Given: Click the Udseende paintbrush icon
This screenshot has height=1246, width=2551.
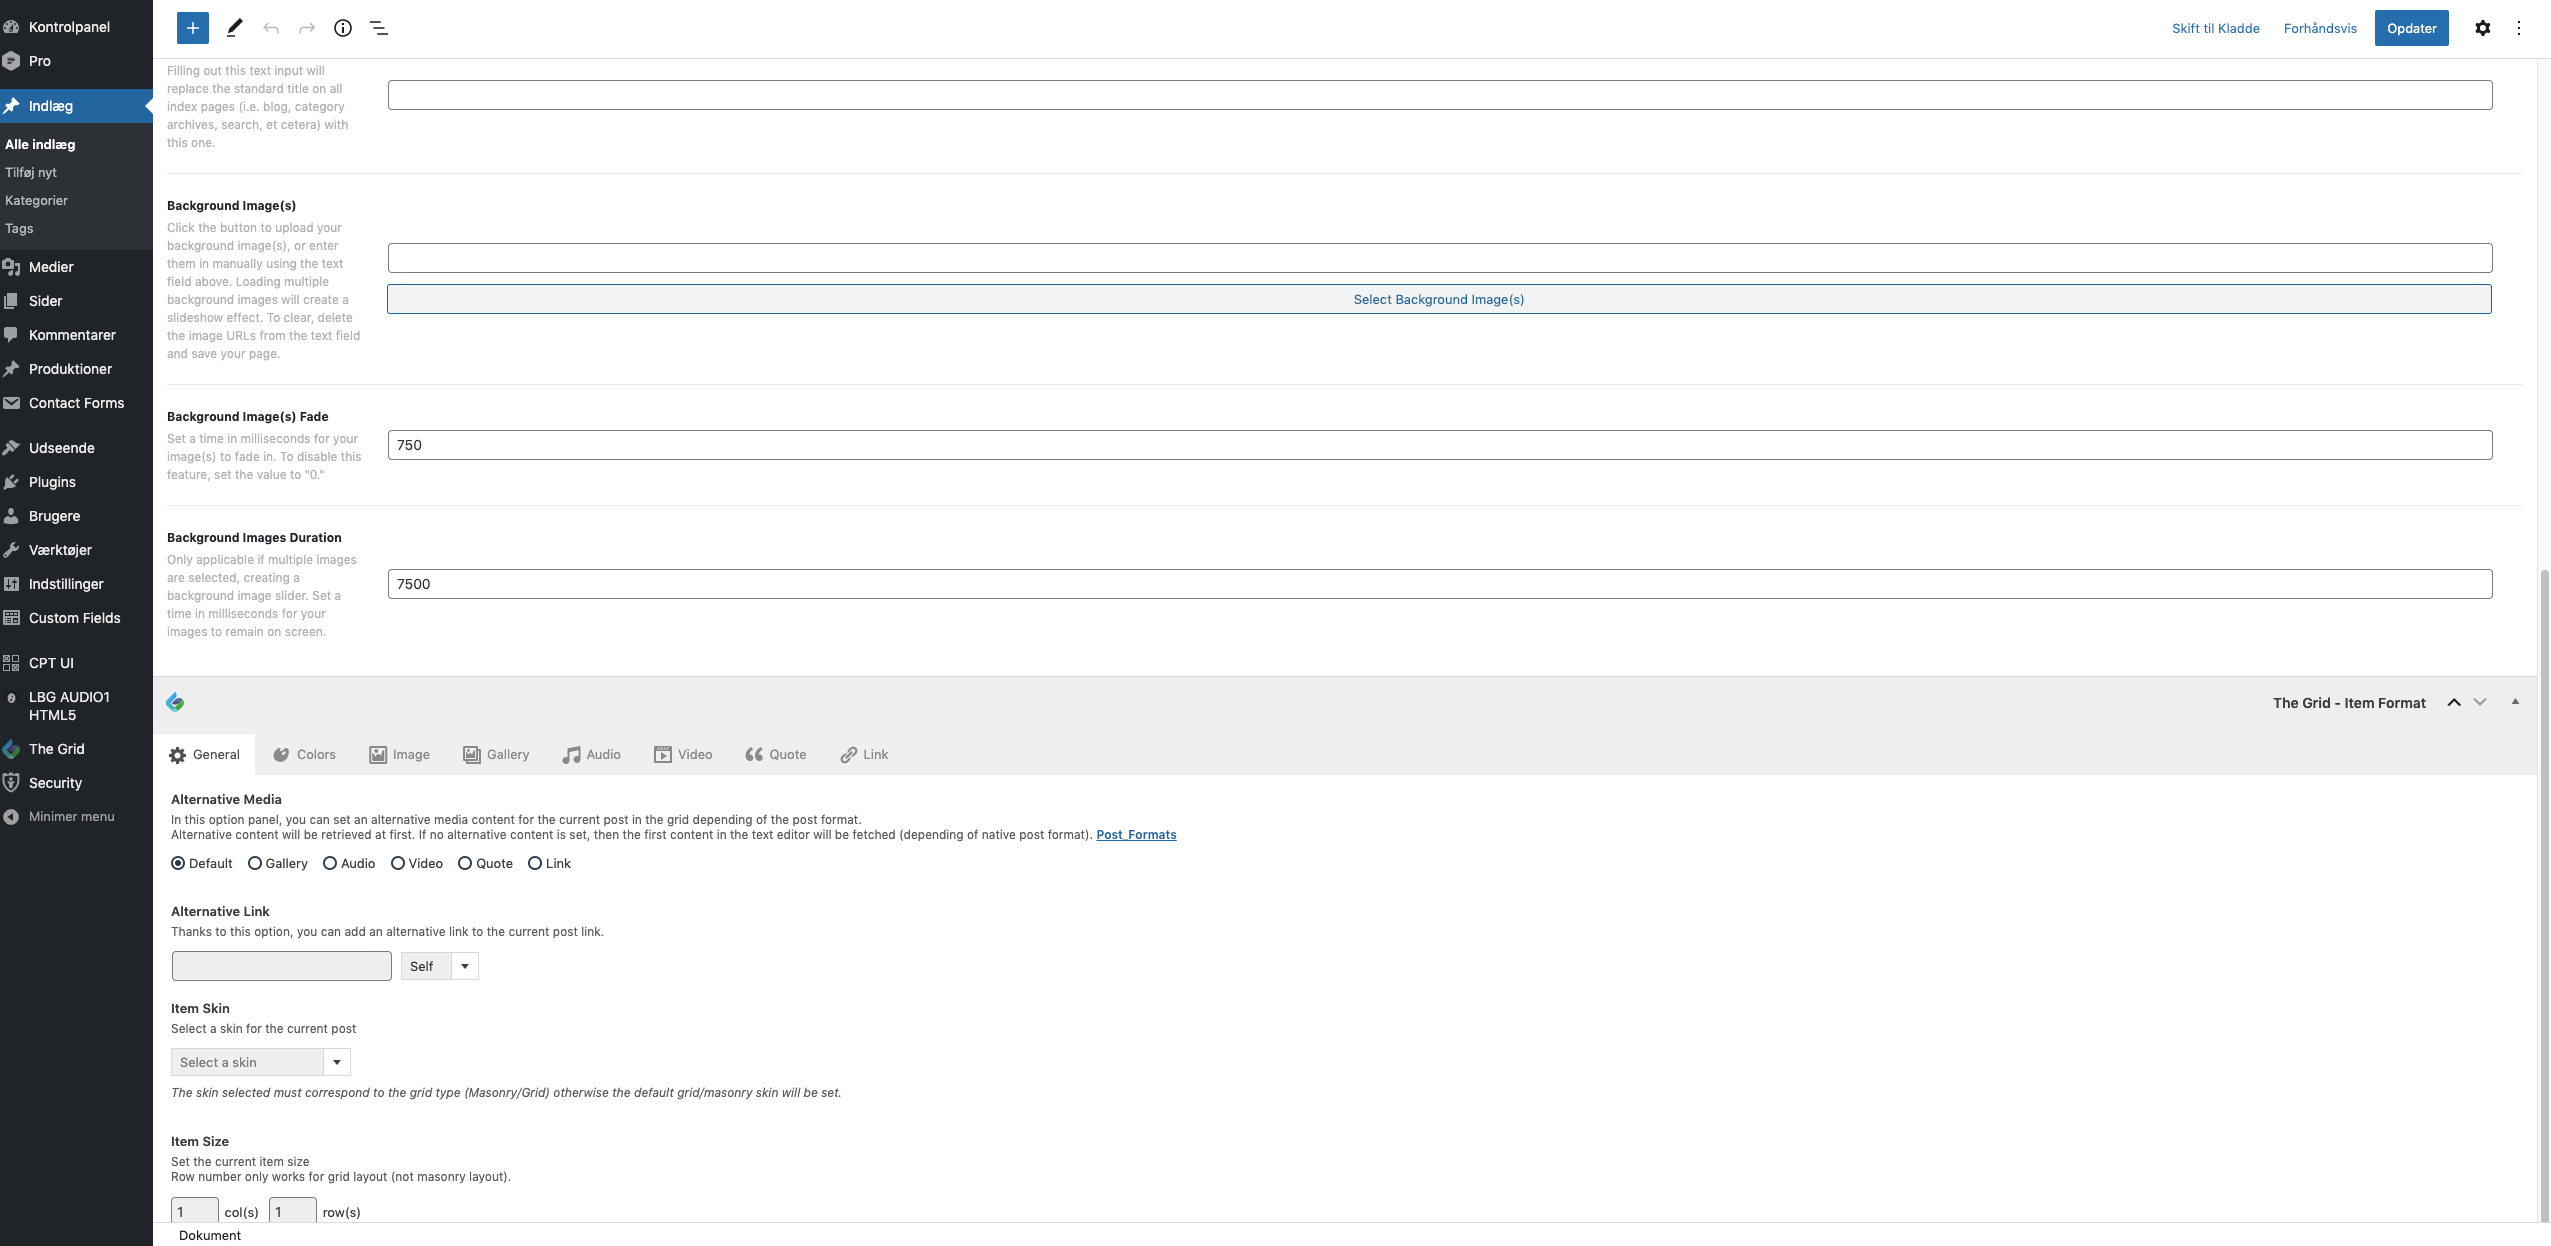Looking at the screenshot, I should point(11,448).
